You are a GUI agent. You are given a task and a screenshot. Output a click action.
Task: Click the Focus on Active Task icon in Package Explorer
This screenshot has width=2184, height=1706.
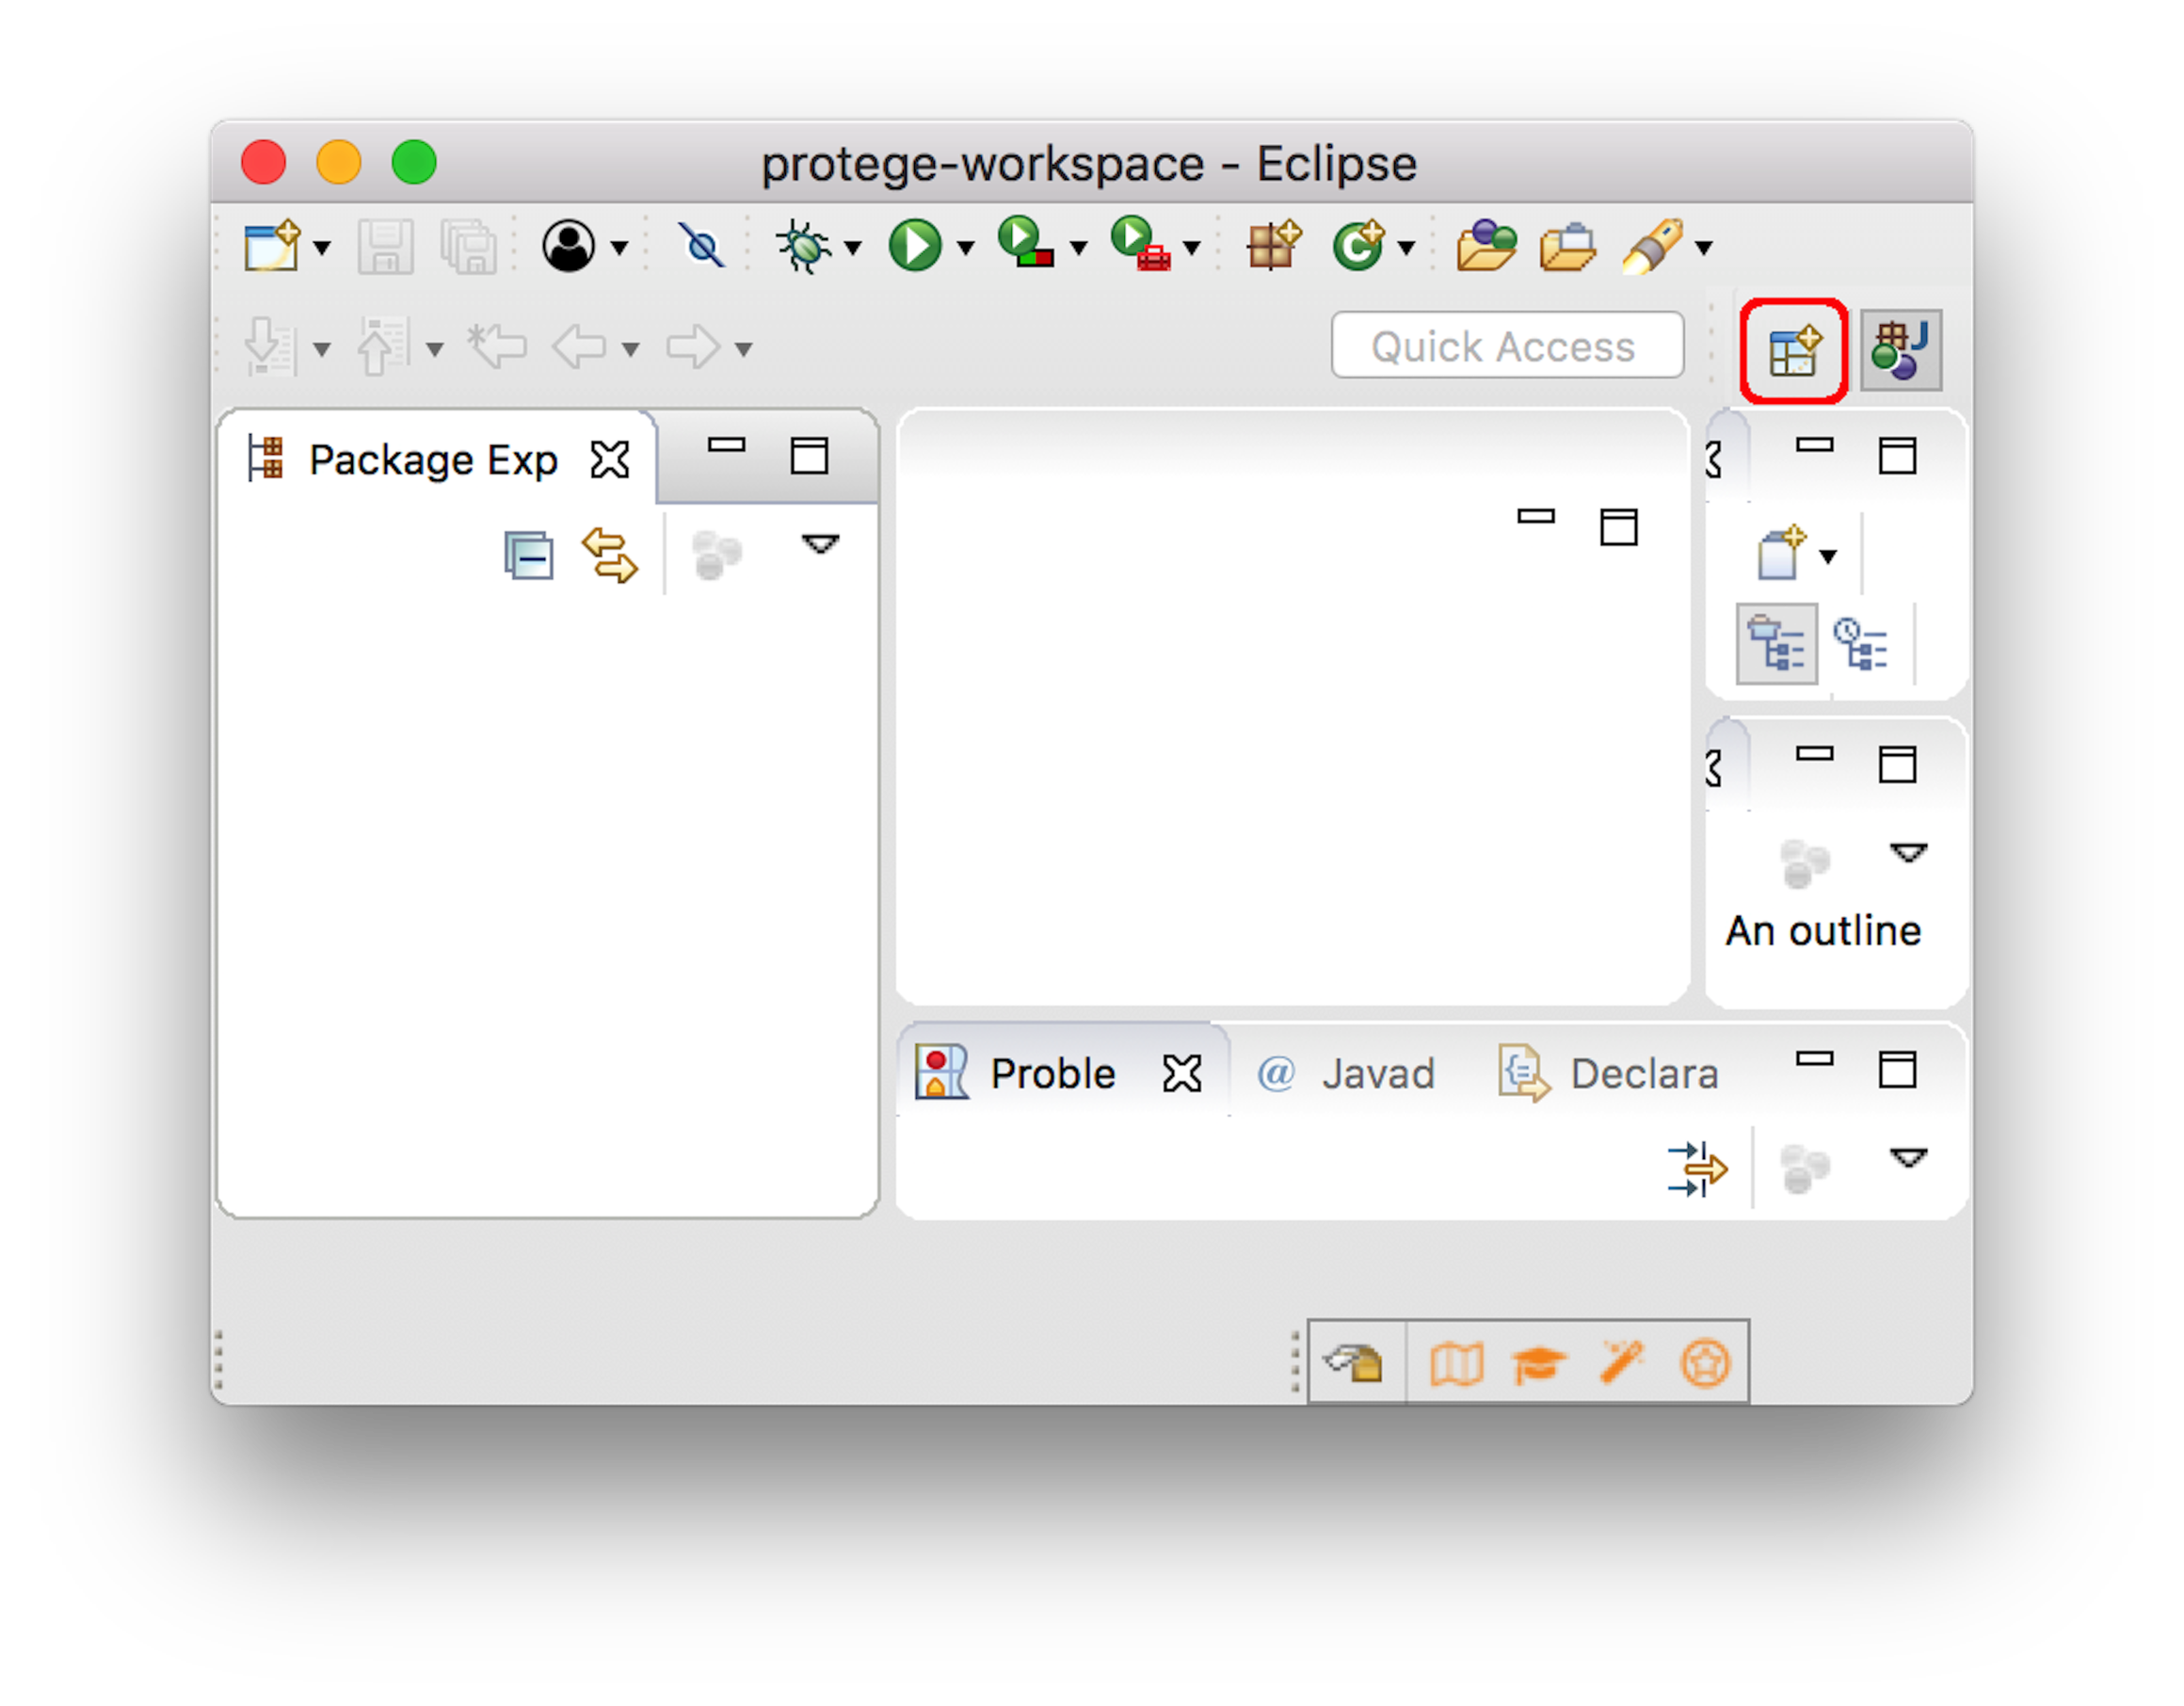[x=717, y=556]
